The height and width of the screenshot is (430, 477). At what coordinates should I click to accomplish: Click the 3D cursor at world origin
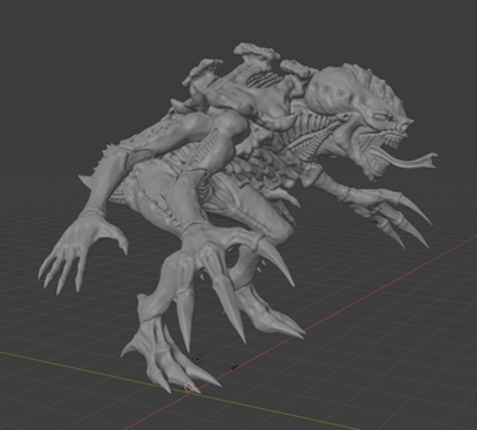[189, 388]
